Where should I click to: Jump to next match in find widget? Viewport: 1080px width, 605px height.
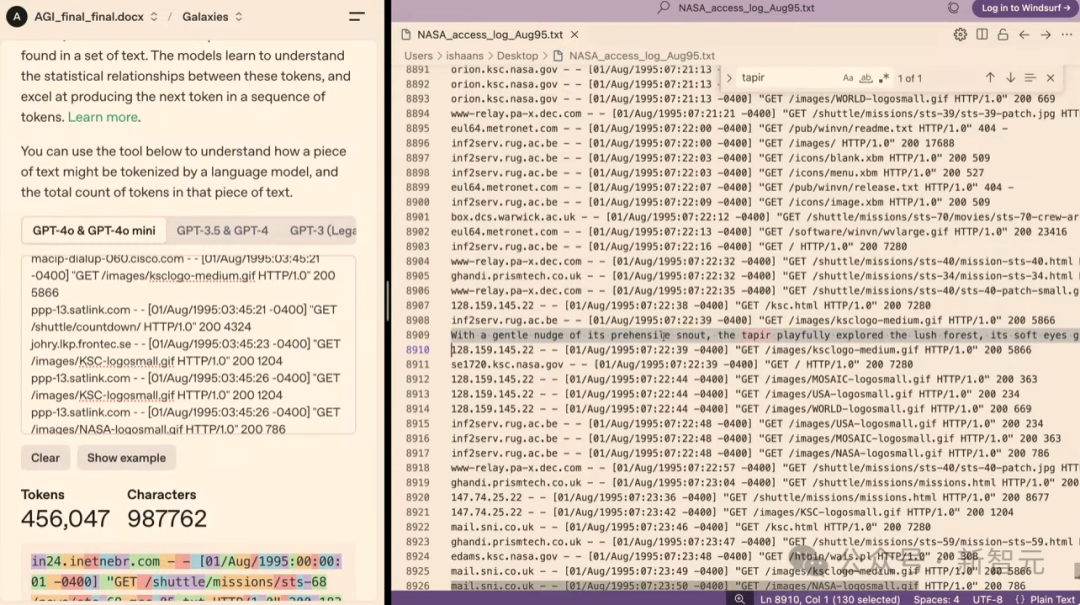(x=1010, y=78)
